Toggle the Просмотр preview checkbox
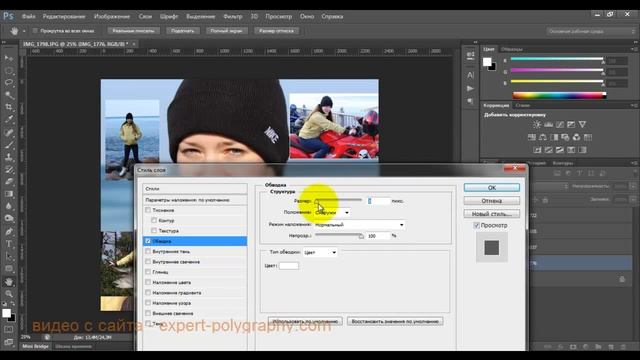Screen dimensions: 640x360 click(x=476, y=225)
